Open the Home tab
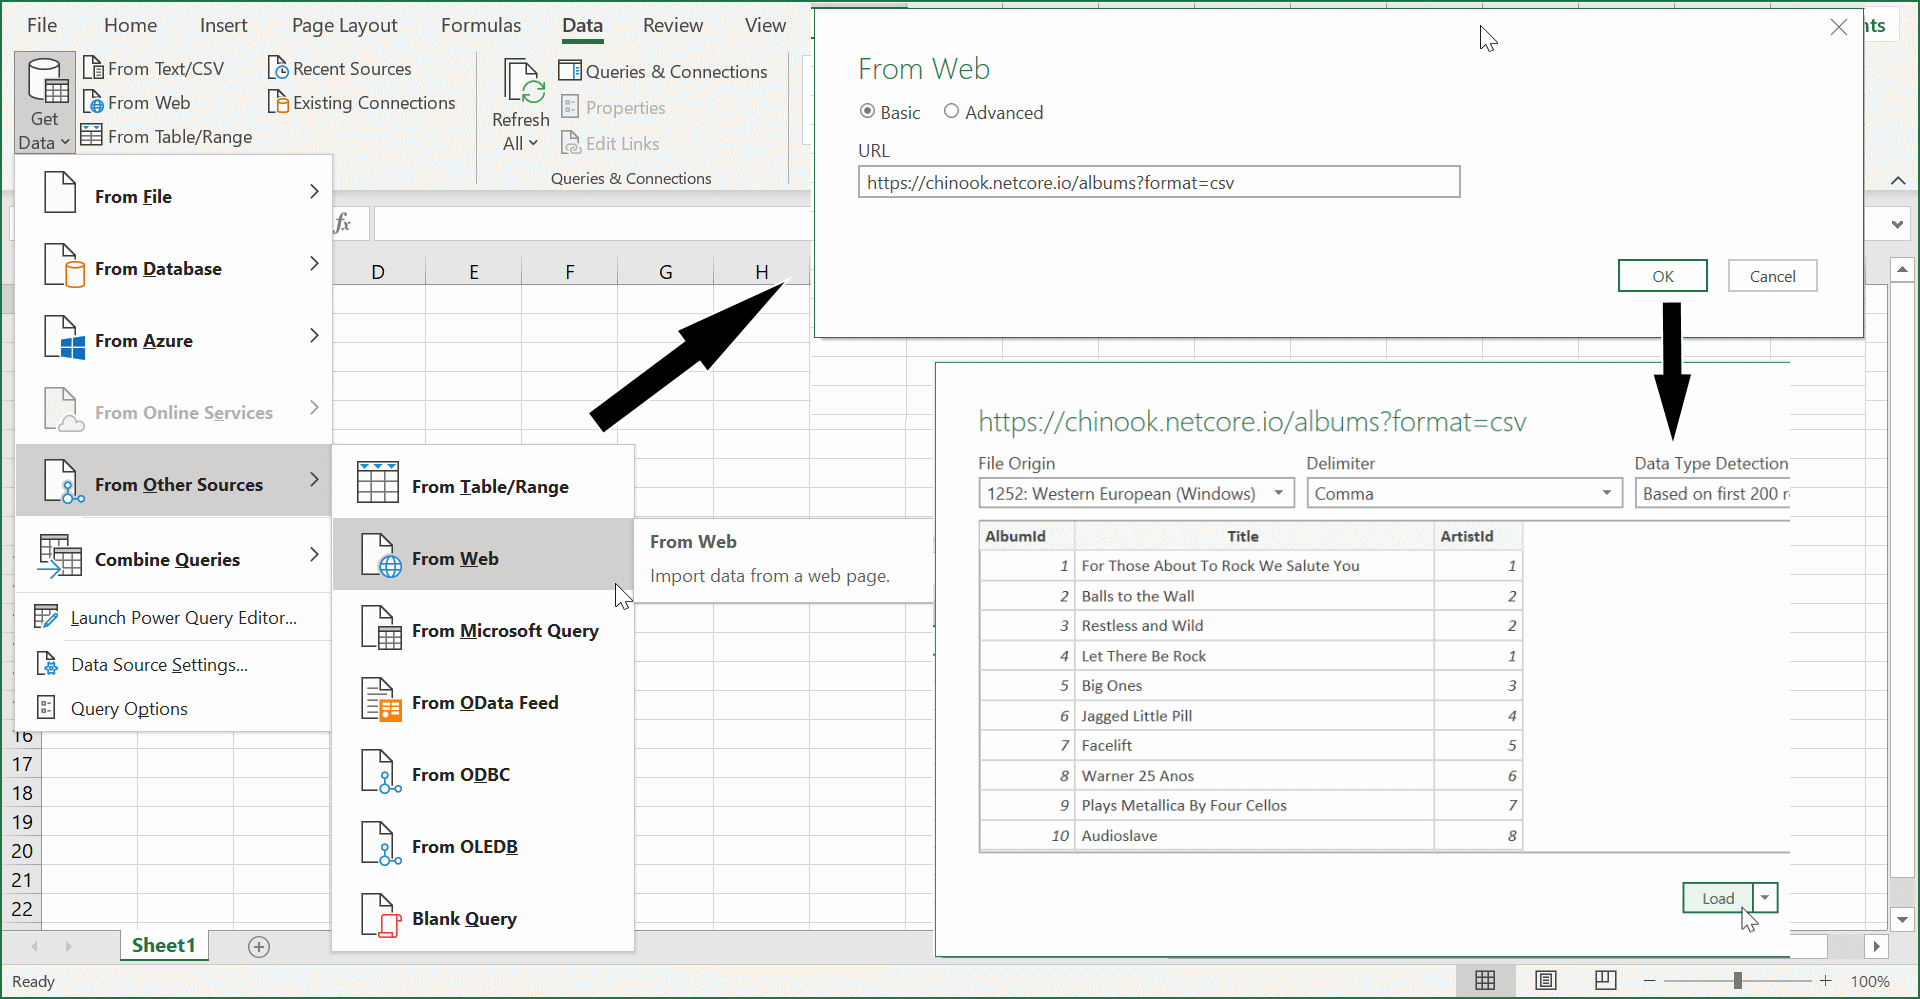1920x999 pixels. (131, 25)
